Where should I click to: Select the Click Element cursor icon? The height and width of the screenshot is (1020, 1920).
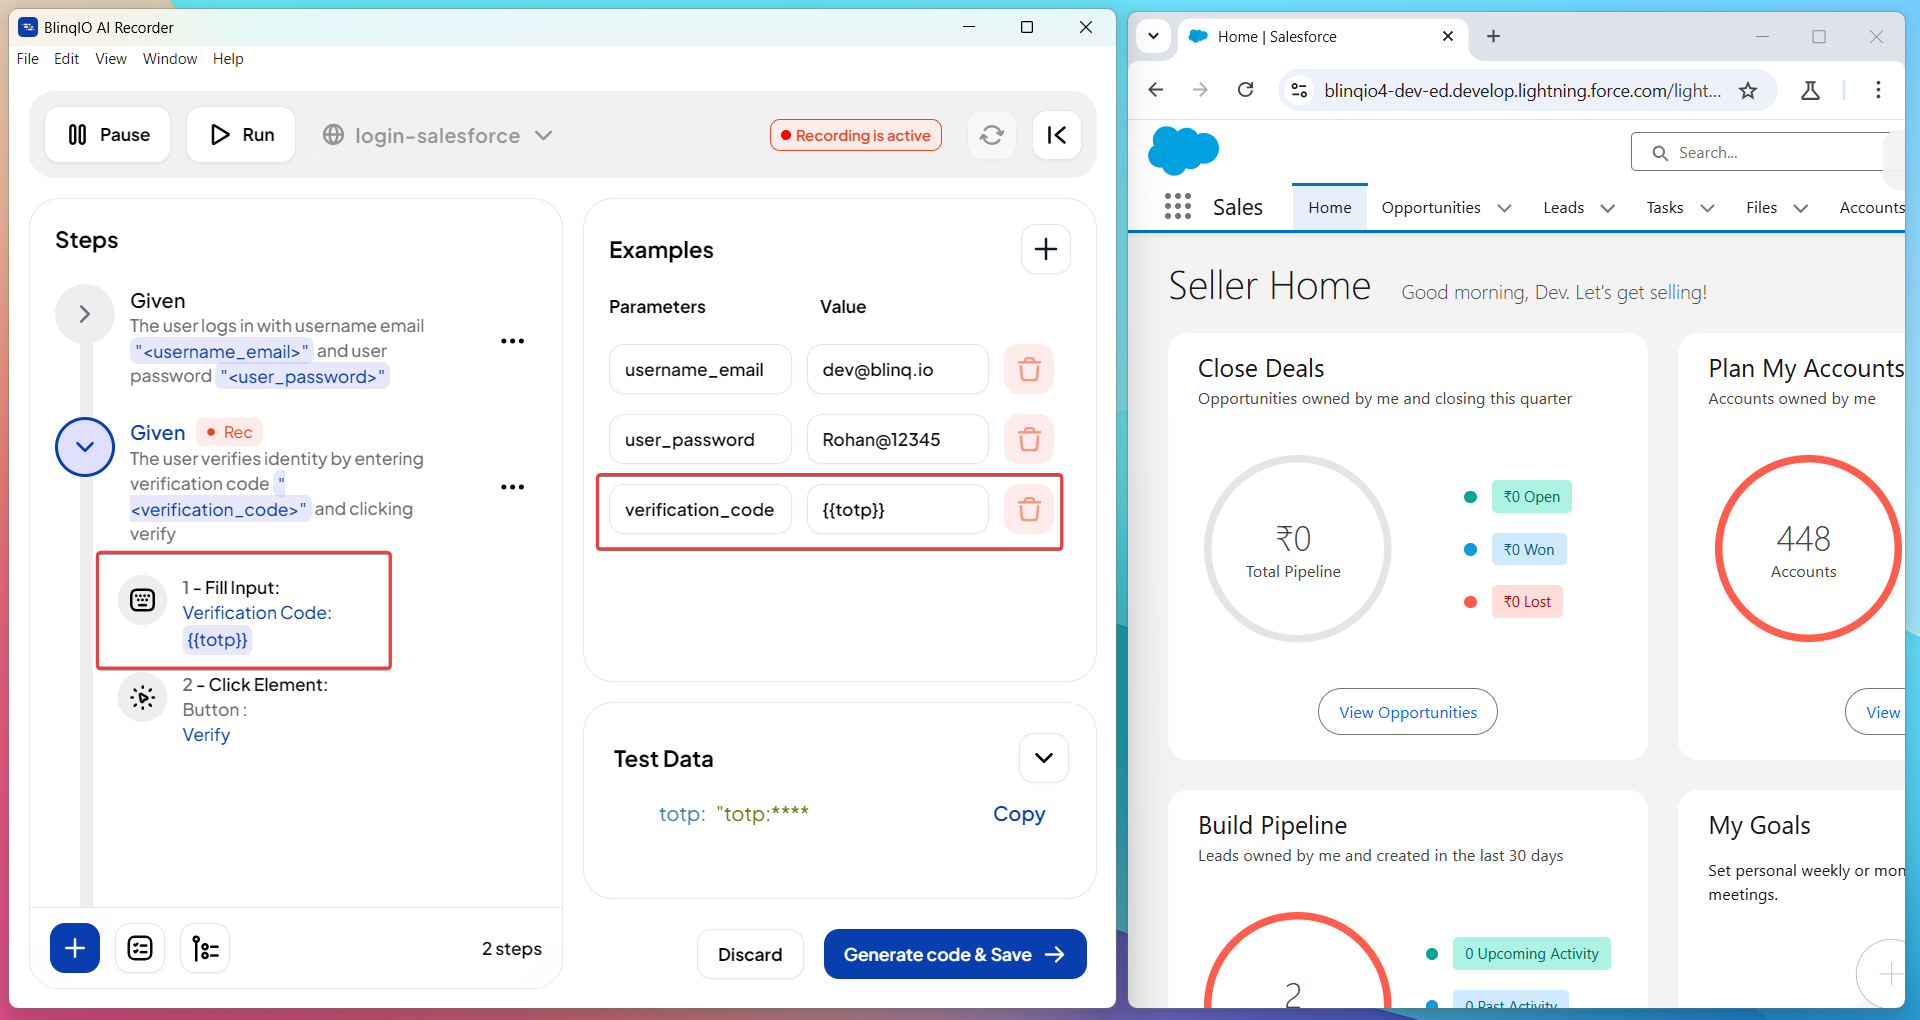pos(143,697)
